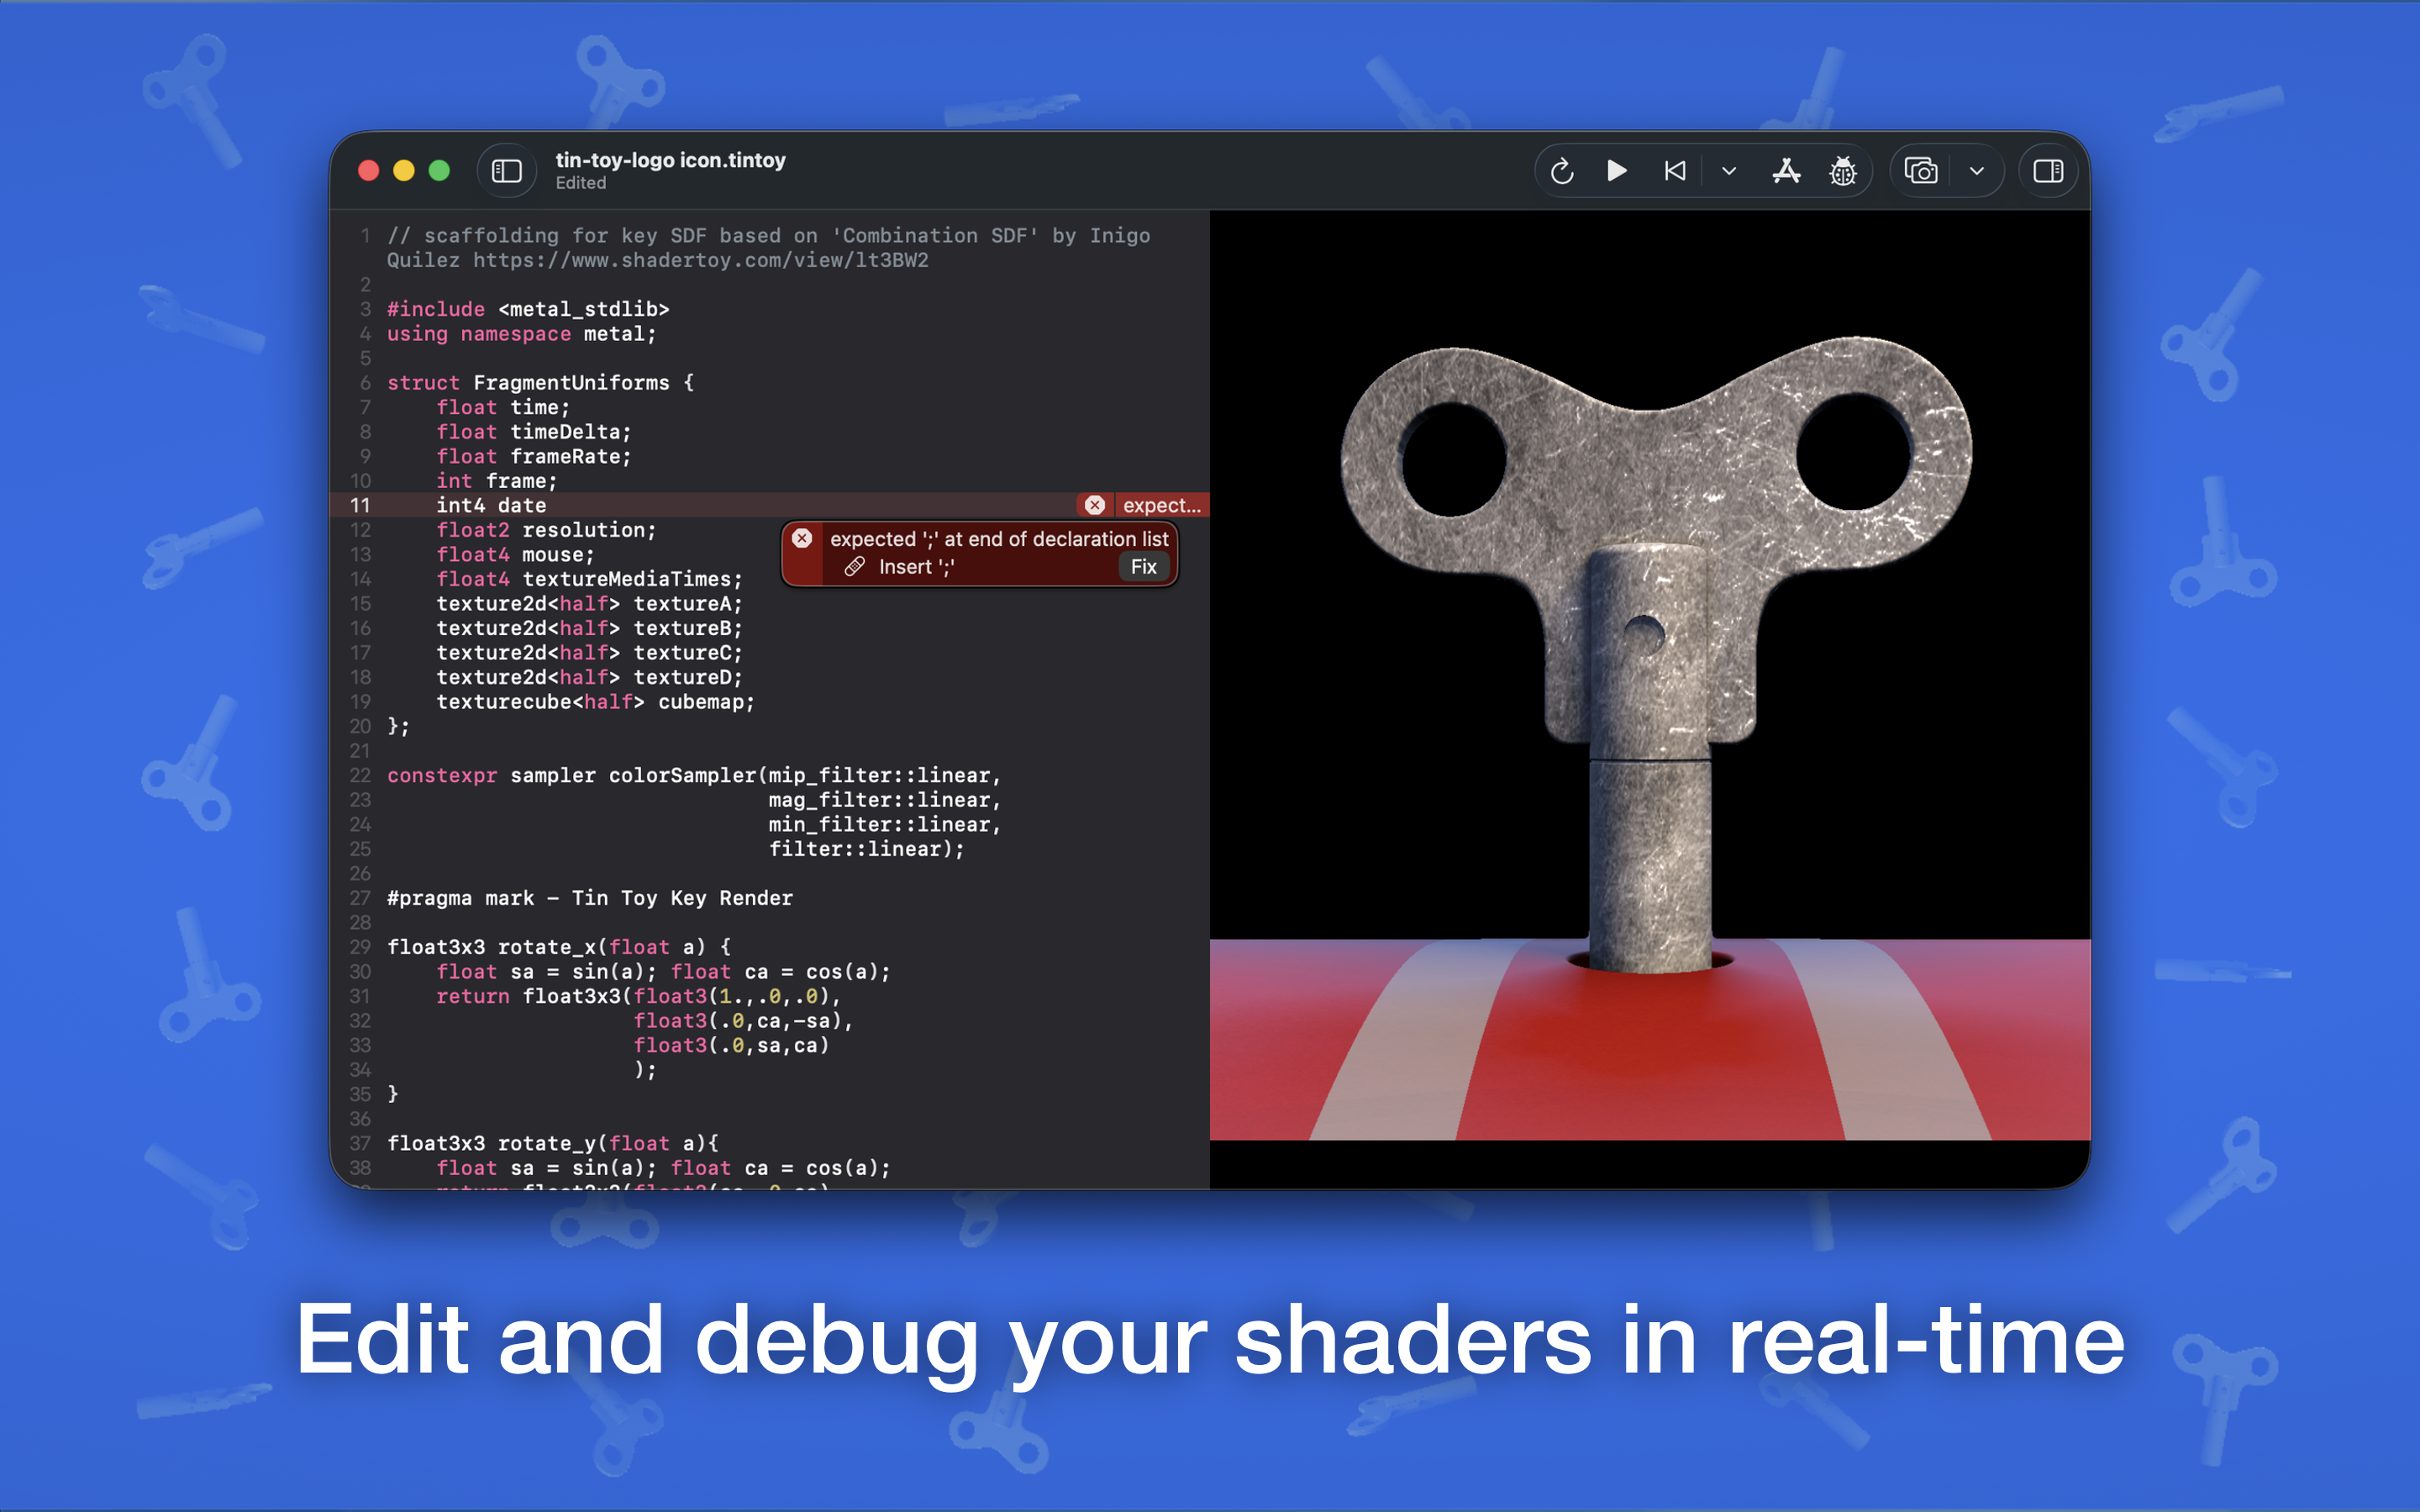Viewport: 2420px width, 1512px height.
Task: Click 'float timeDelta;' on line 8
Action: (534, 432)
